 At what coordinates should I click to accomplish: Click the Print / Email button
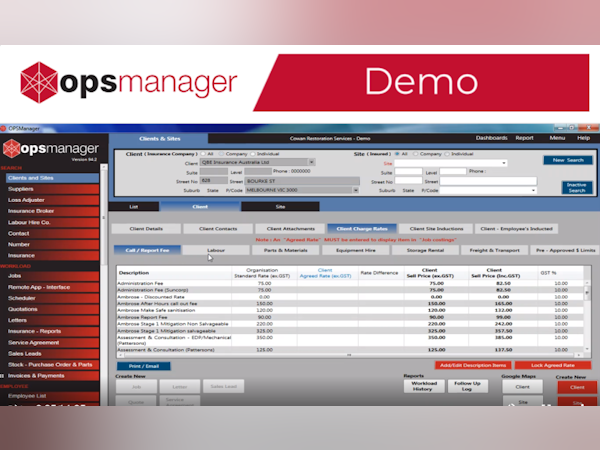point(143,366)
